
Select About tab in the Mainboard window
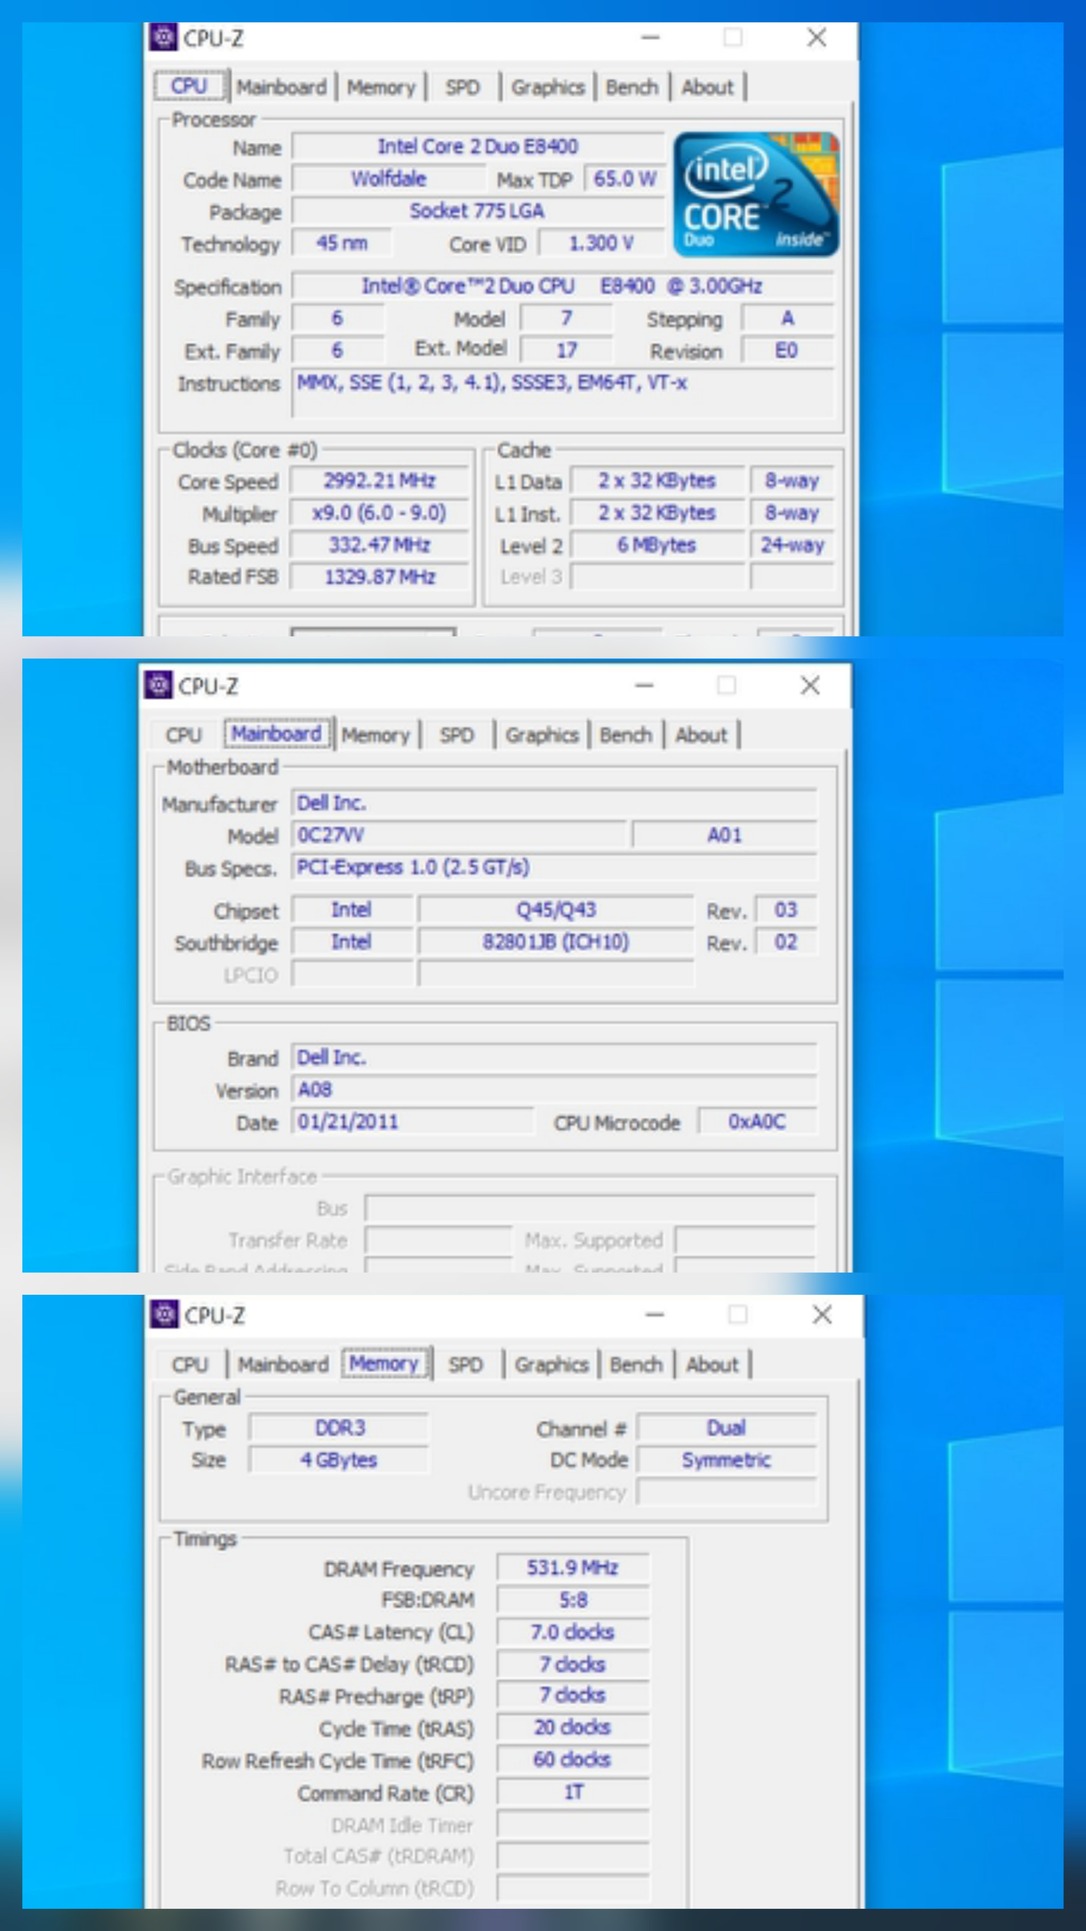pyautogui.click(x=701, y=735)
